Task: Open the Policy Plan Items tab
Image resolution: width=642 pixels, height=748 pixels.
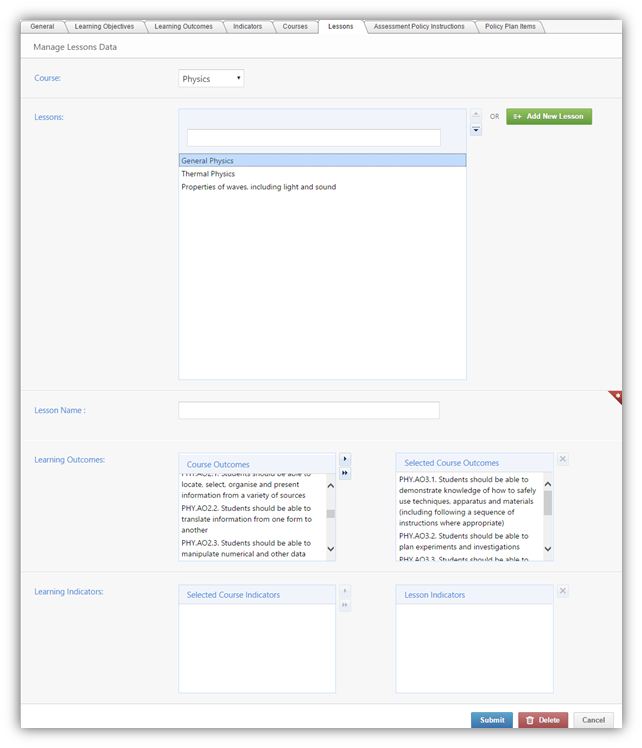Action: [510, 27]
